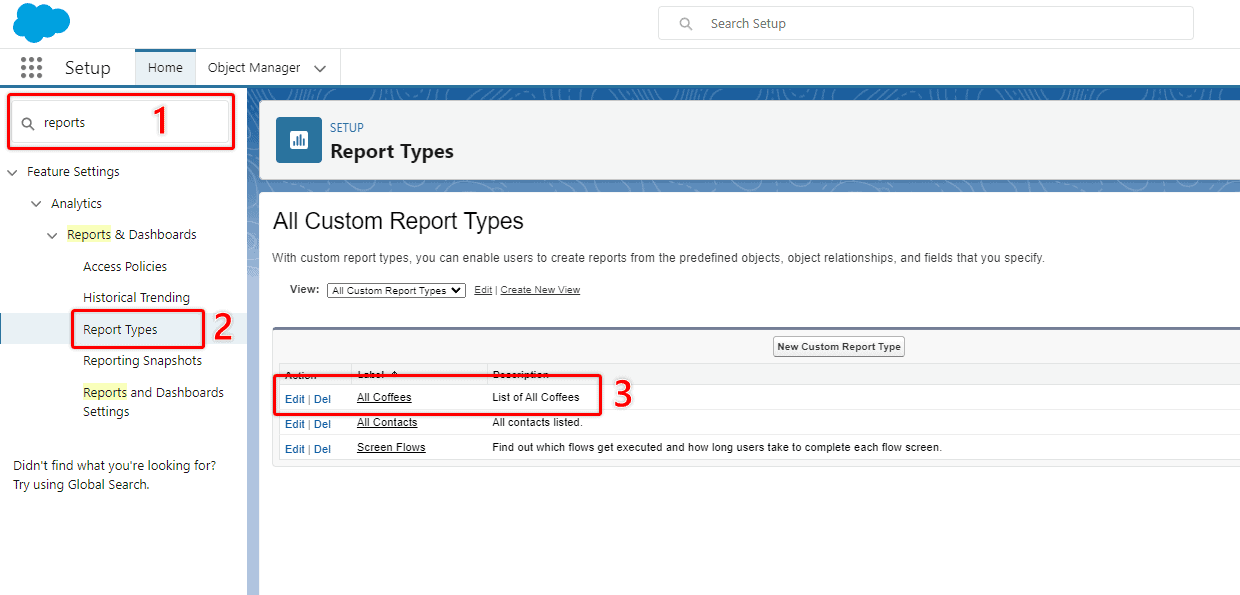The height and width of the screenshot is (595, 1240).
Task: Click the magnifier icon in Quick Find box
Action: [x=28, y=123]
